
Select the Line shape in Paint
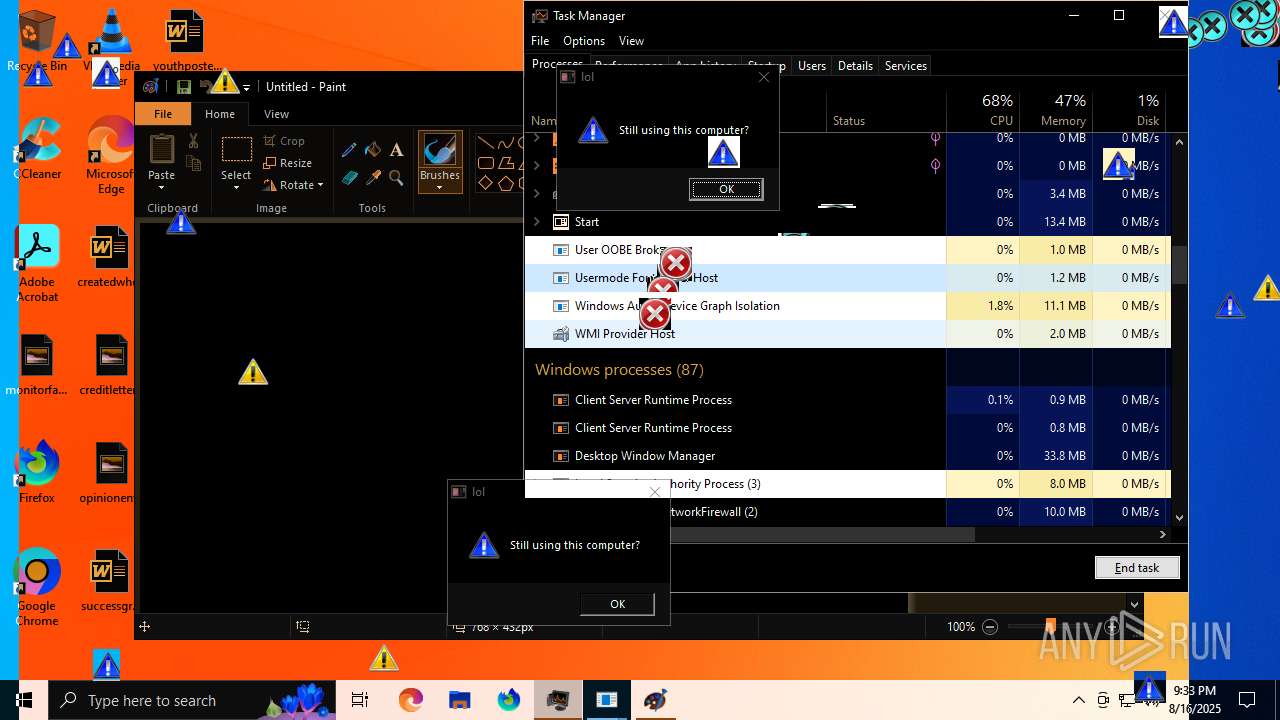(485, 143)
